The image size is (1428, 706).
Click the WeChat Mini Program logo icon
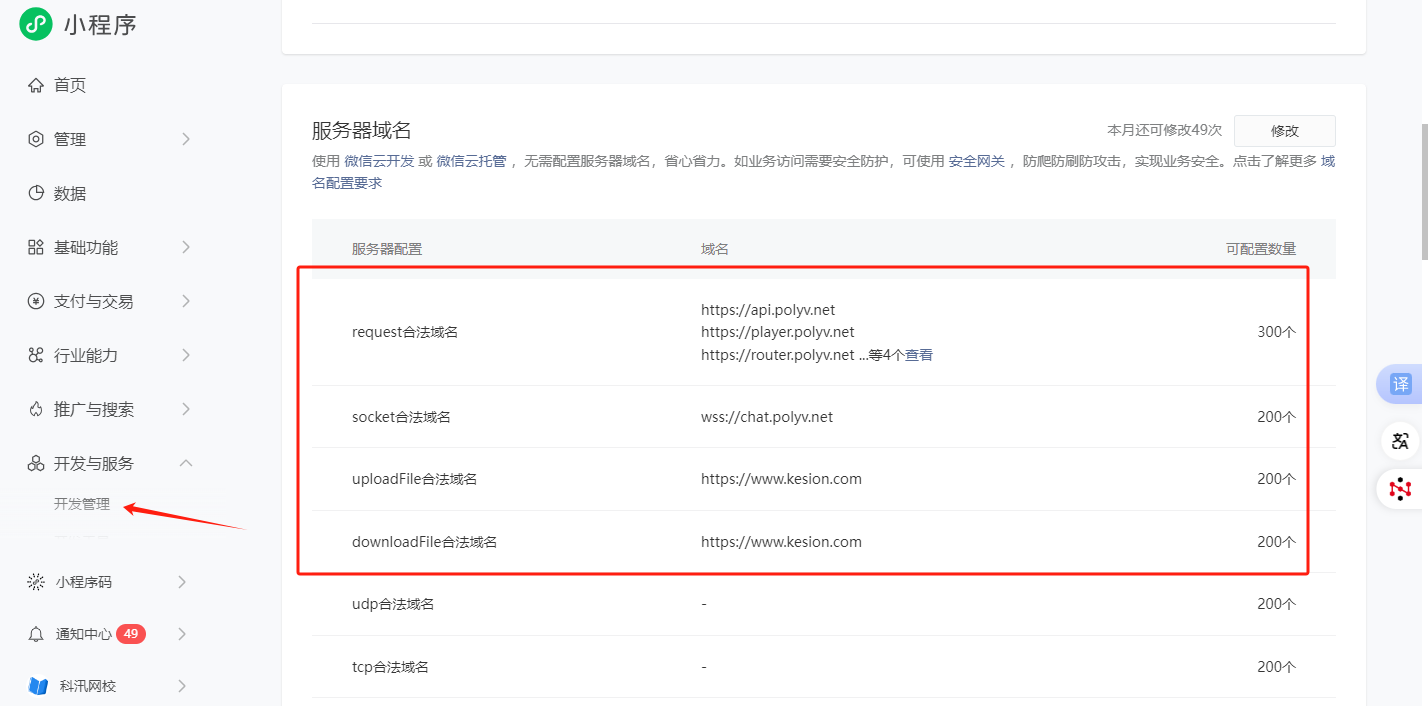[x=35, y=24]
